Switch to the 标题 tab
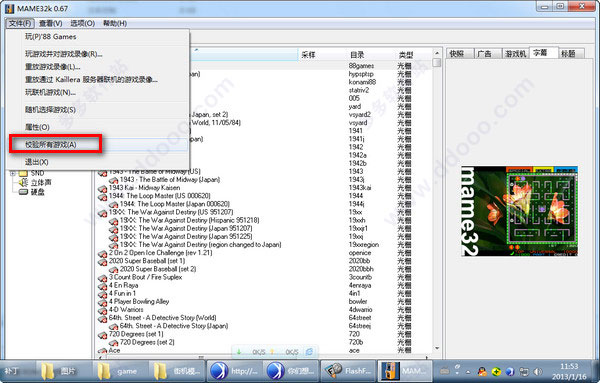600x383 pixels. pyautogui.click(x=570, y=54)
